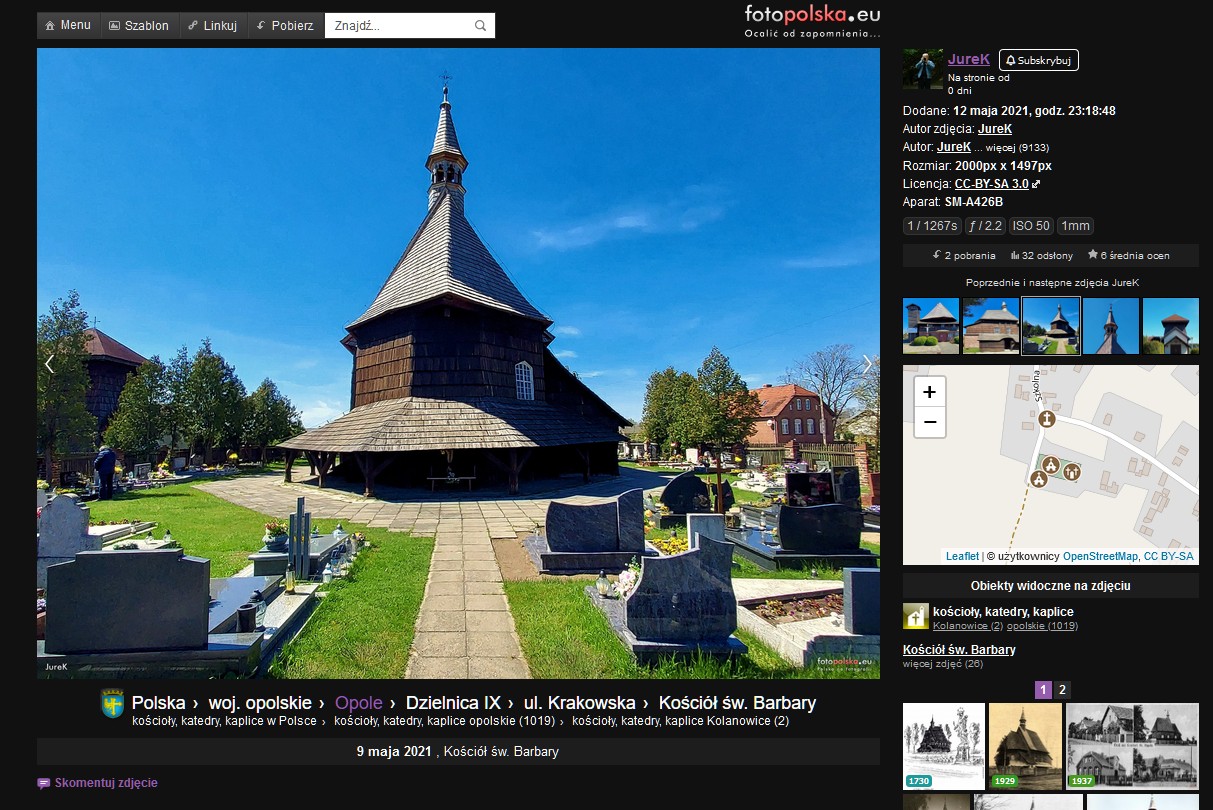Click the church category icon
This screenshot has width=1213, height=810.
[x=915, y=616]
